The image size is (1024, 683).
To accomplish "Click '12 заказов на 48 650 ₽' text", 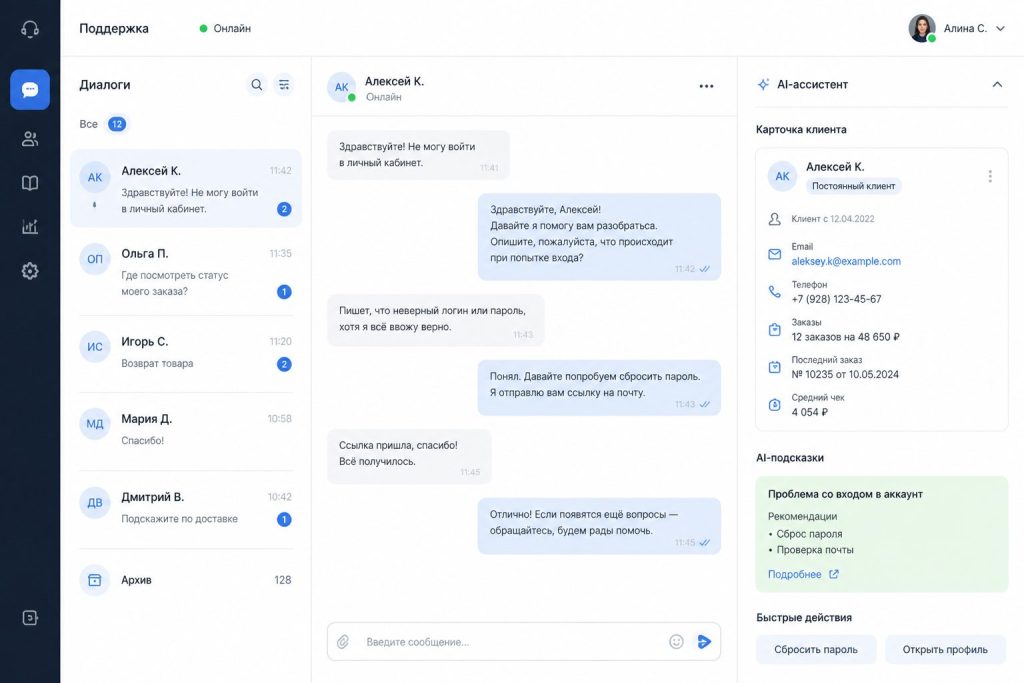I will [x=845, y=337].
